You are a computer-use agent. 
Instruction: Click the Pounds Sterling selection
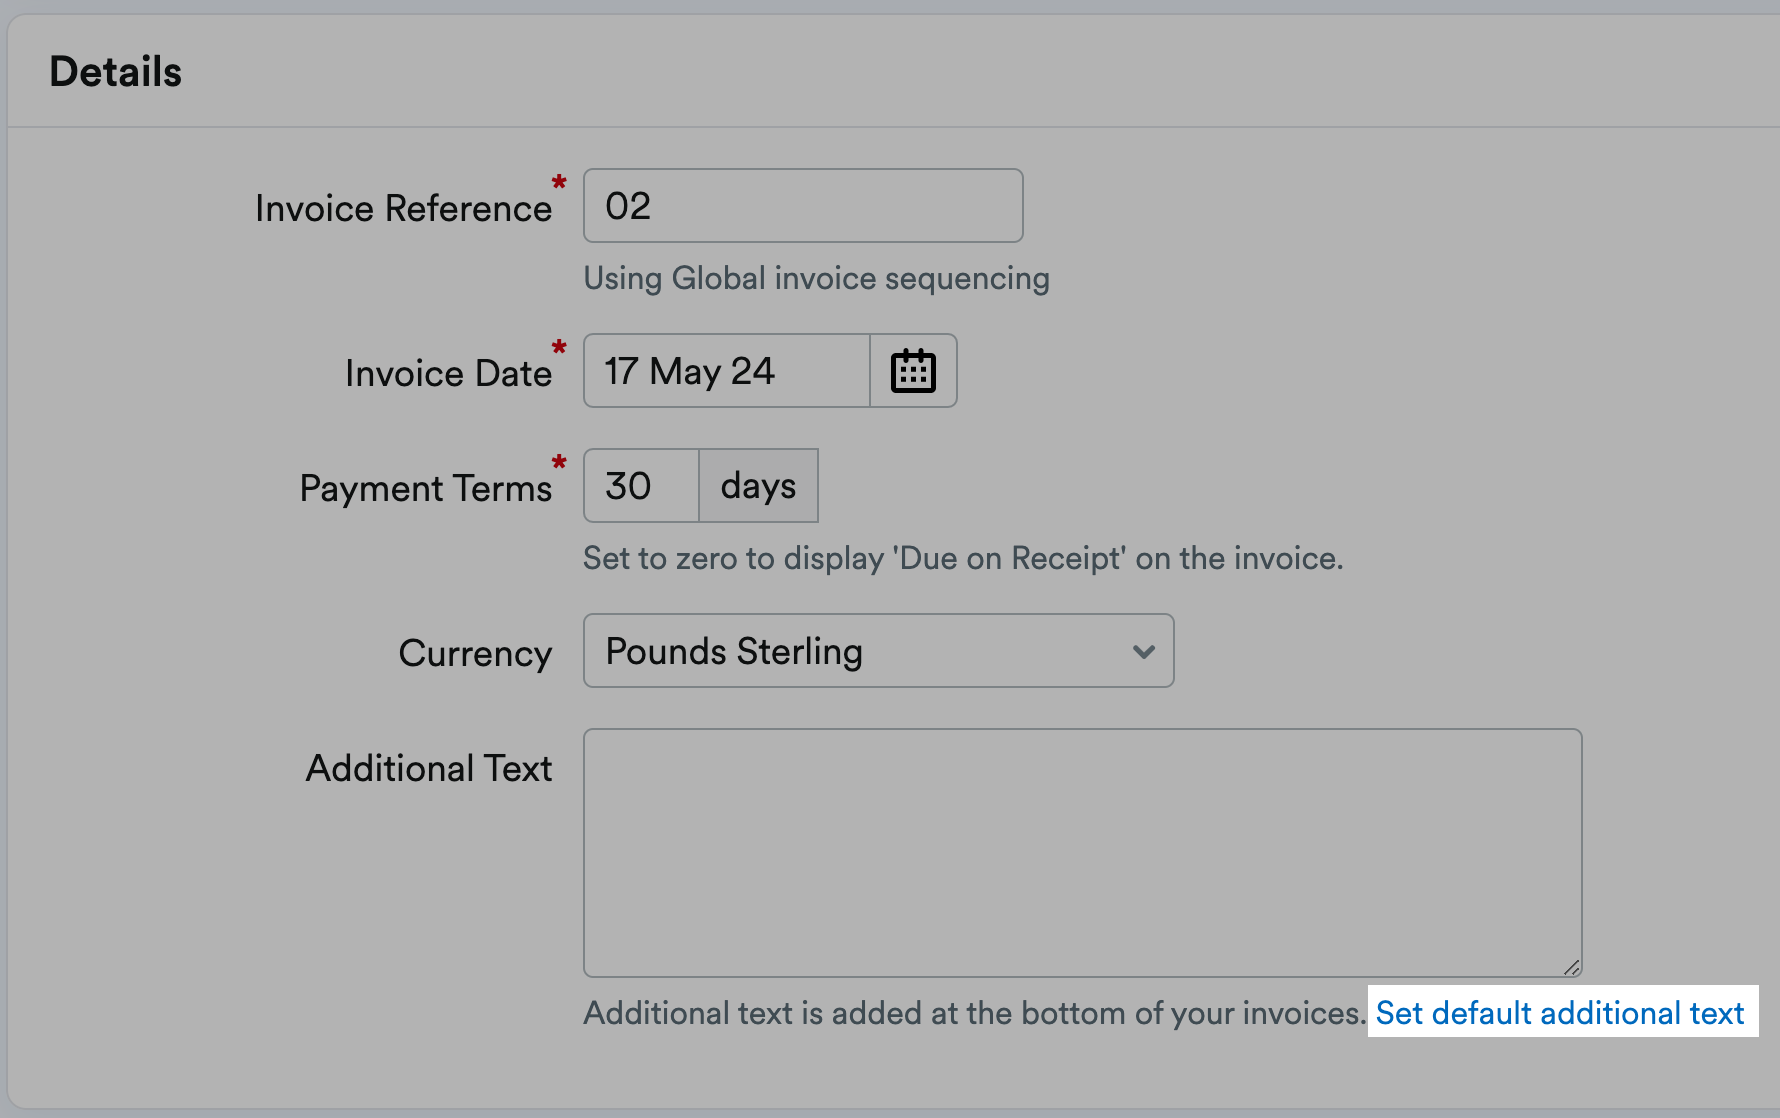733,651
